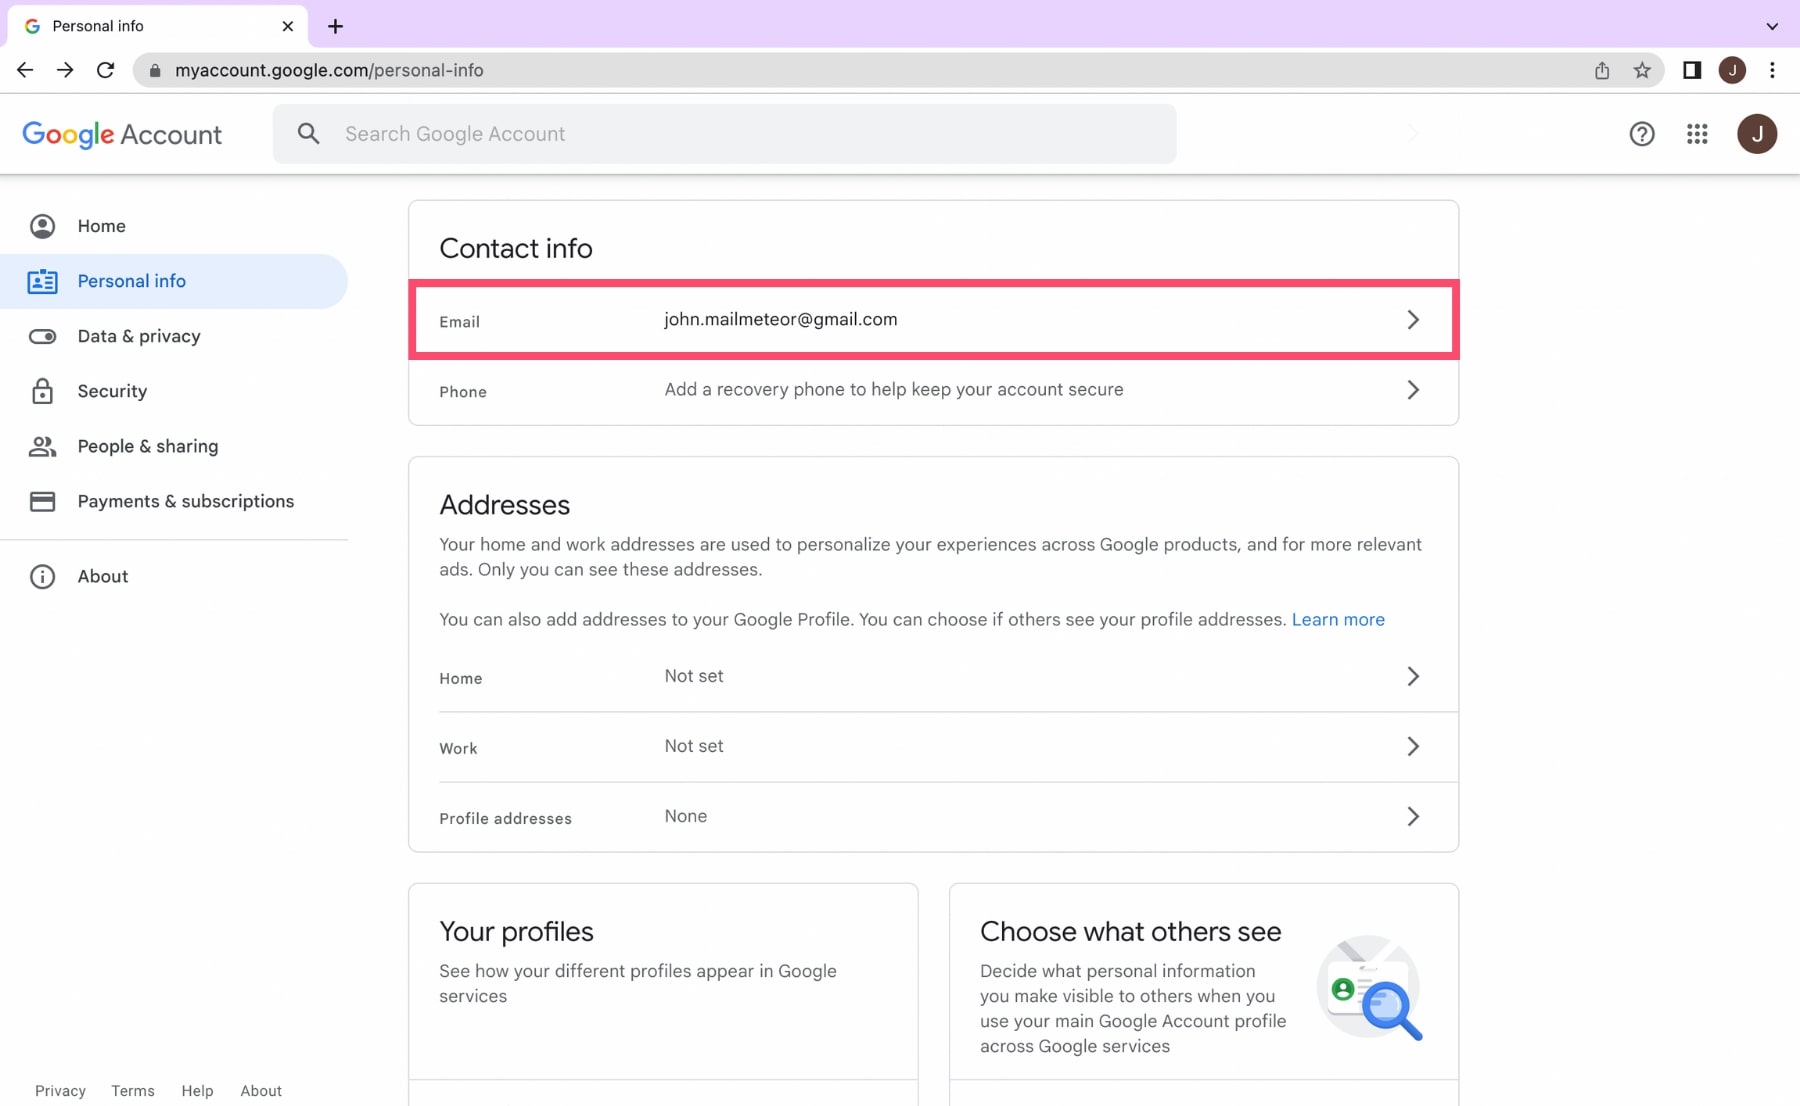
Task: Select the Security lock icon in sidebar
Action: [x=42, y=391]
